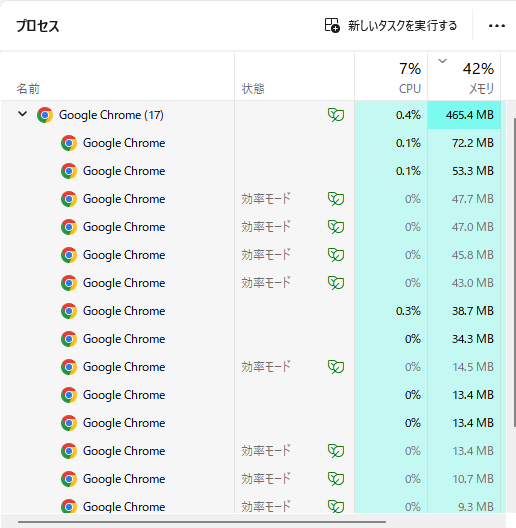Click the leaf icon on the 47.7 MB Chrome row
Screen dimensions: 516x528
(336, 199)
